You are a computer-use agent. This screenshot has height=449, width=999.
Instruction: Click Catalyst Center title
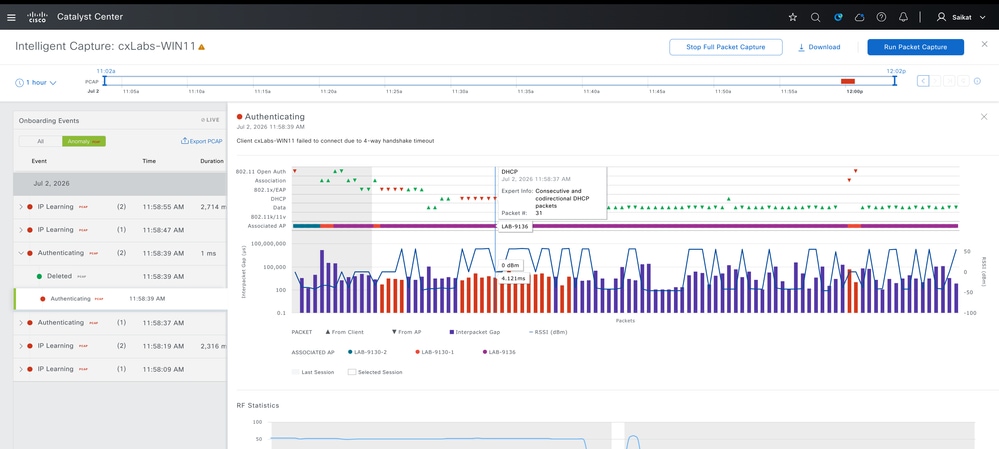tap(90, 17)
